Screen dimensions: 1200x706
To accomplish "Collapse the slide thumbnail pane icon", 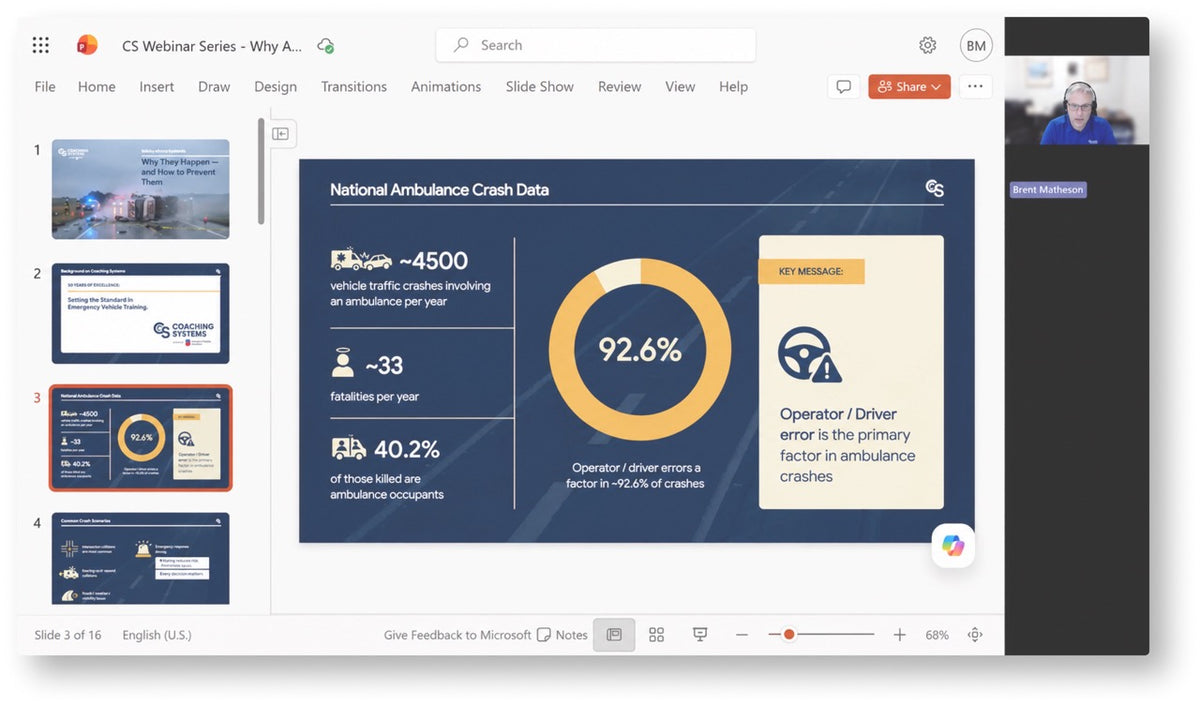I will 281,134.
